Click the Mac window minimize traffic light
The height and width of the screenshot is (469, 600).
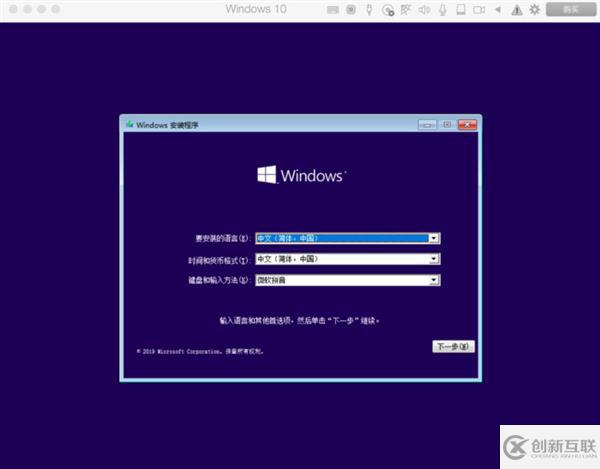pos(28,9)
